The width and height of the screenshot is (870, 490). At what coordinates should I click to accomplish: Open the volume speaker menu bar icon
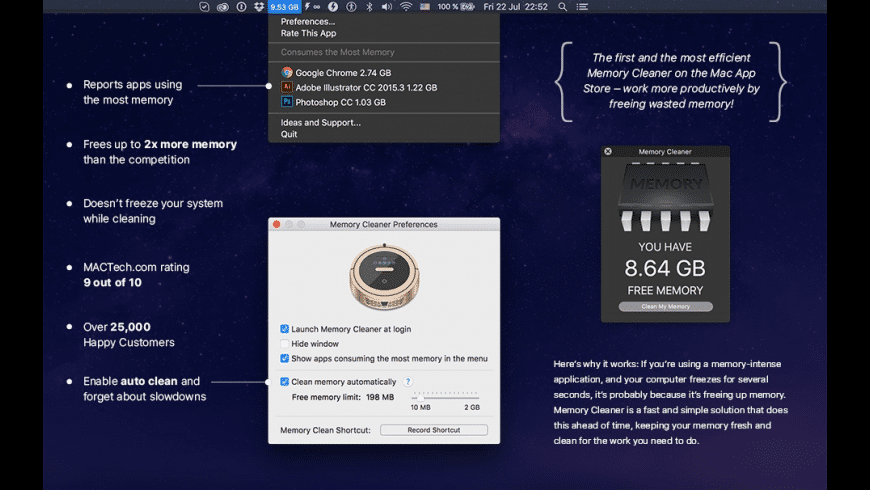387,7
